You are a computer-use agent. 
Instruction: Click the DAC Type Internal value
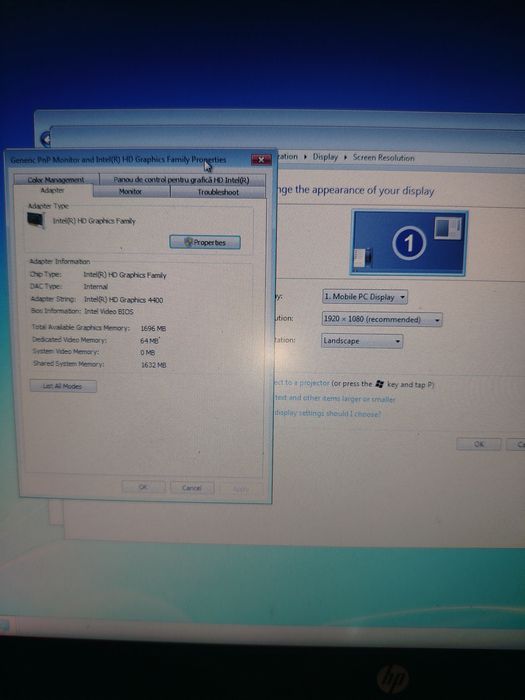tap(96, 287)
